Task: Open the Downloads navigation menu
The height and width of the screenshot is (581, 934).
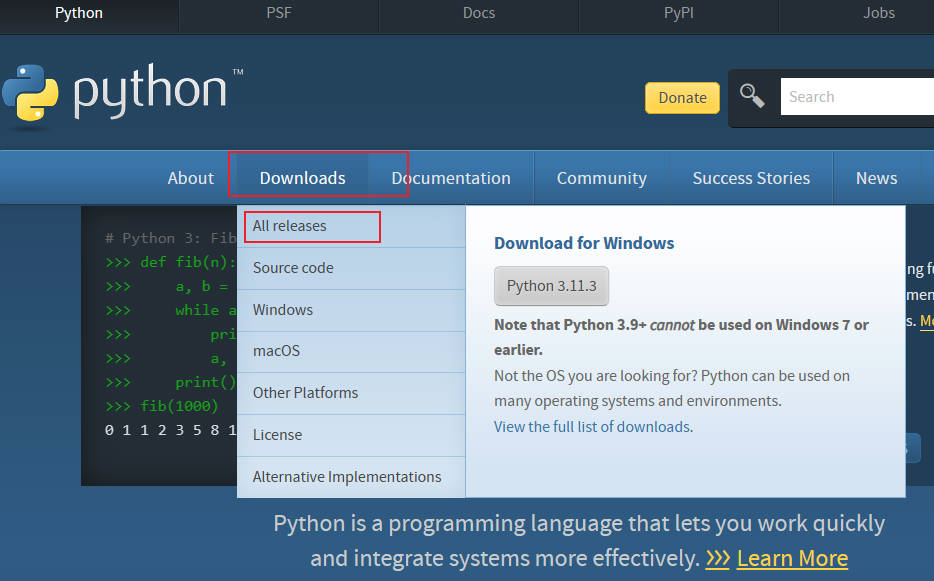Action: click(303, 178)
